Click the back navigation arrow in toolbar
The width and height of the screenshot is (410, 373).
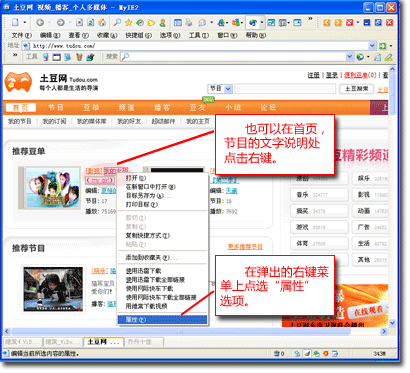click(x=40, y=23)
